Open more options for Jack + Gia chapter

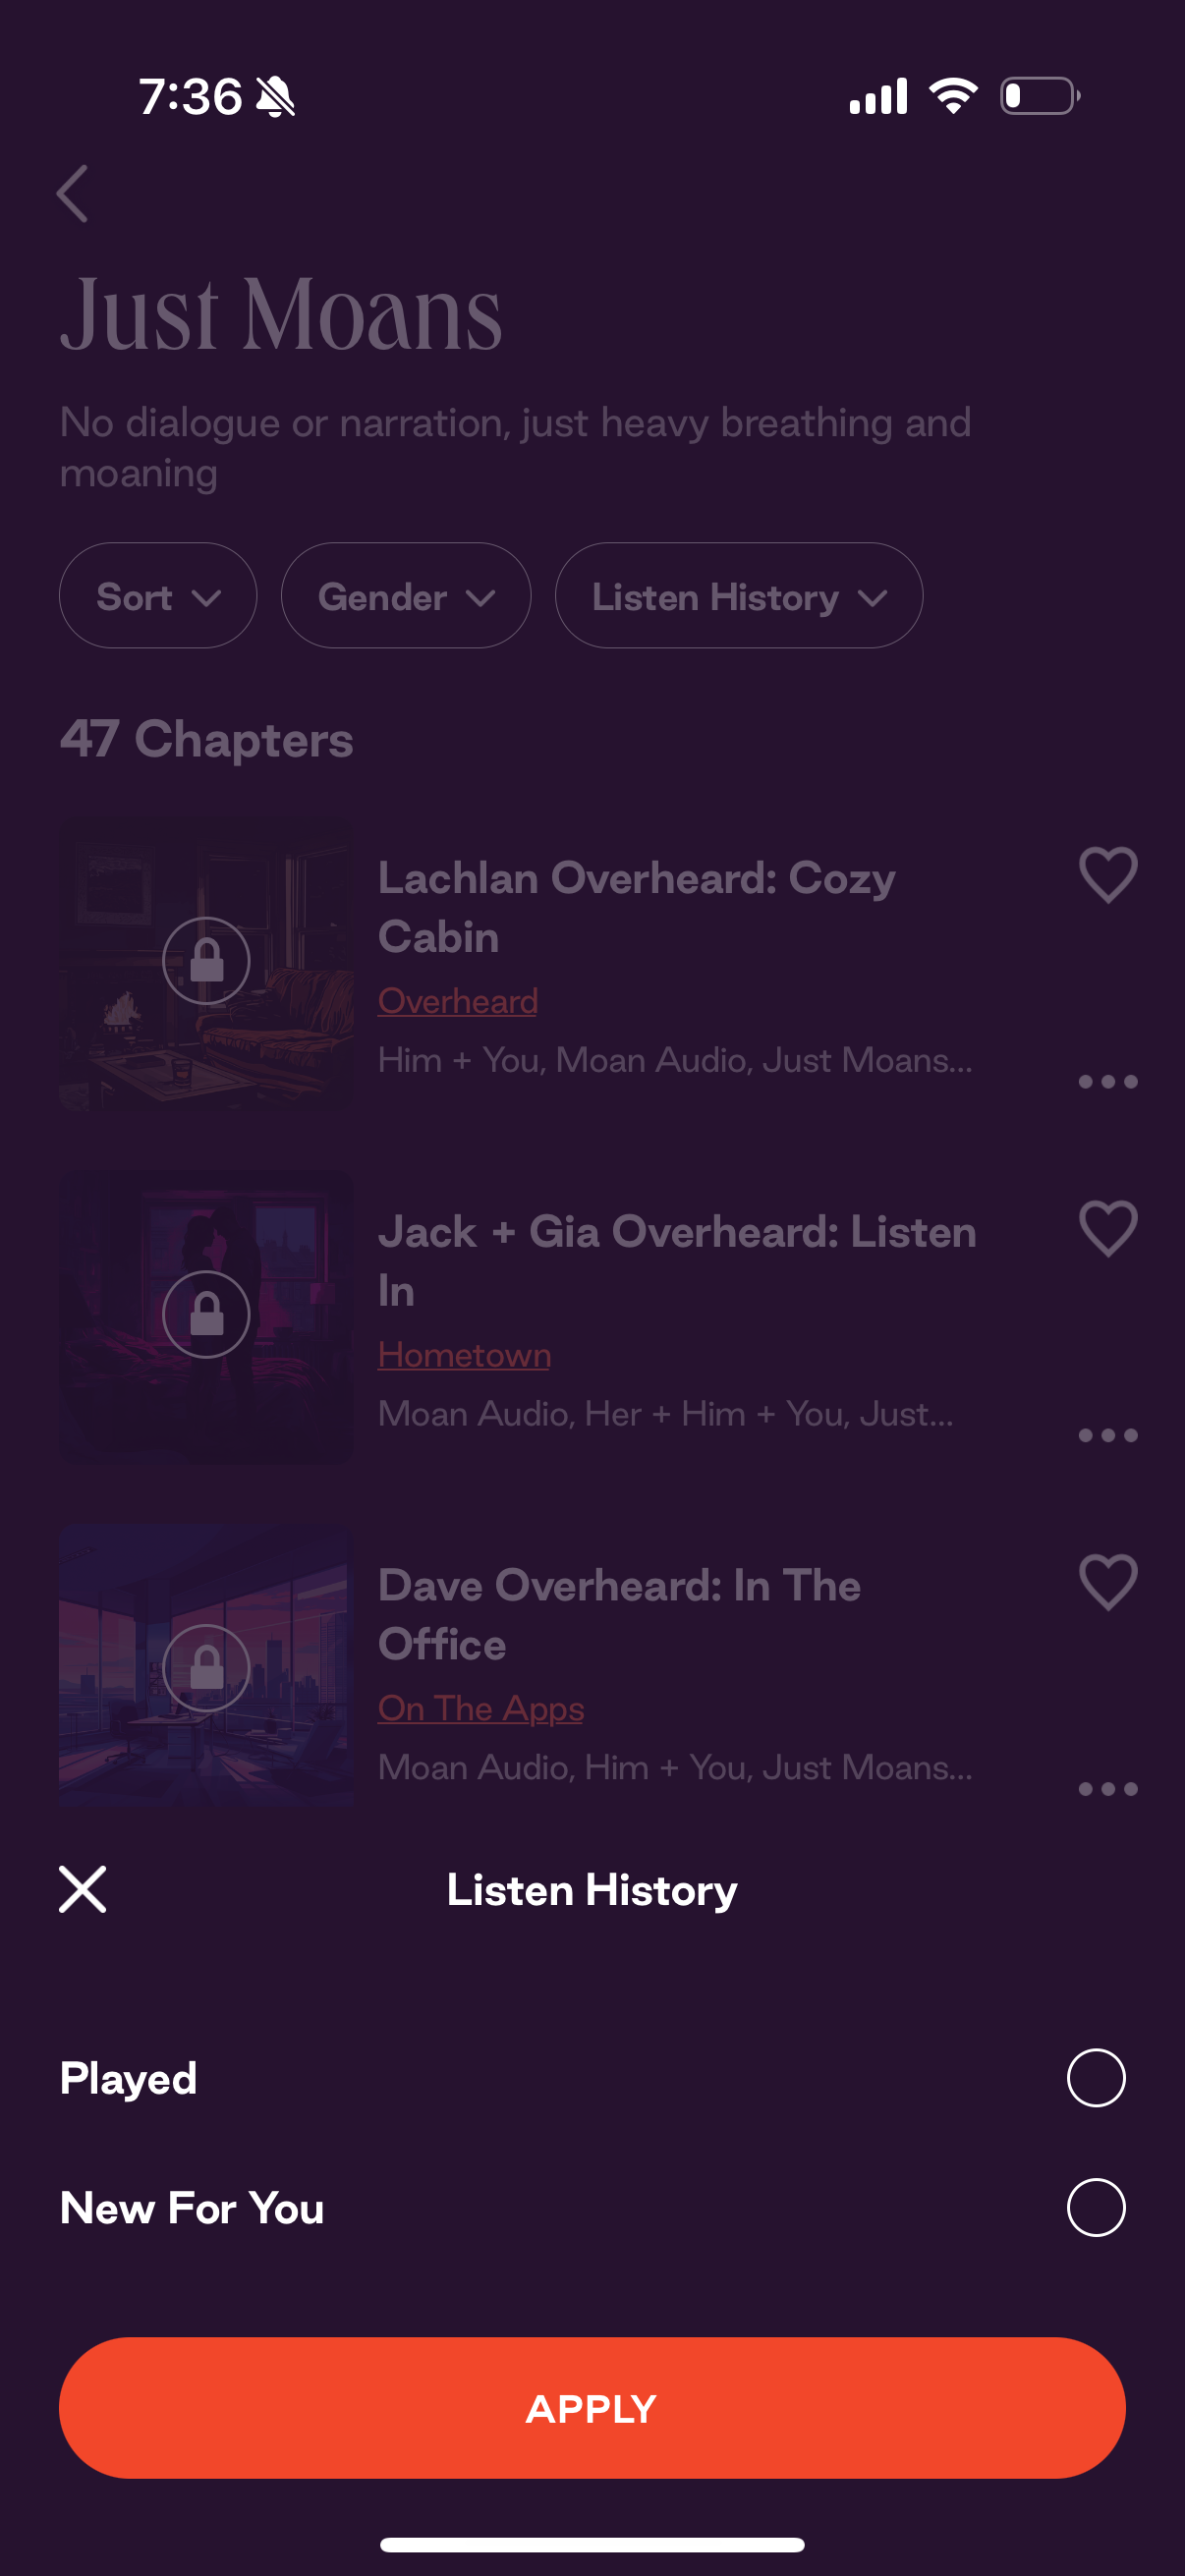point(1108,1435)
